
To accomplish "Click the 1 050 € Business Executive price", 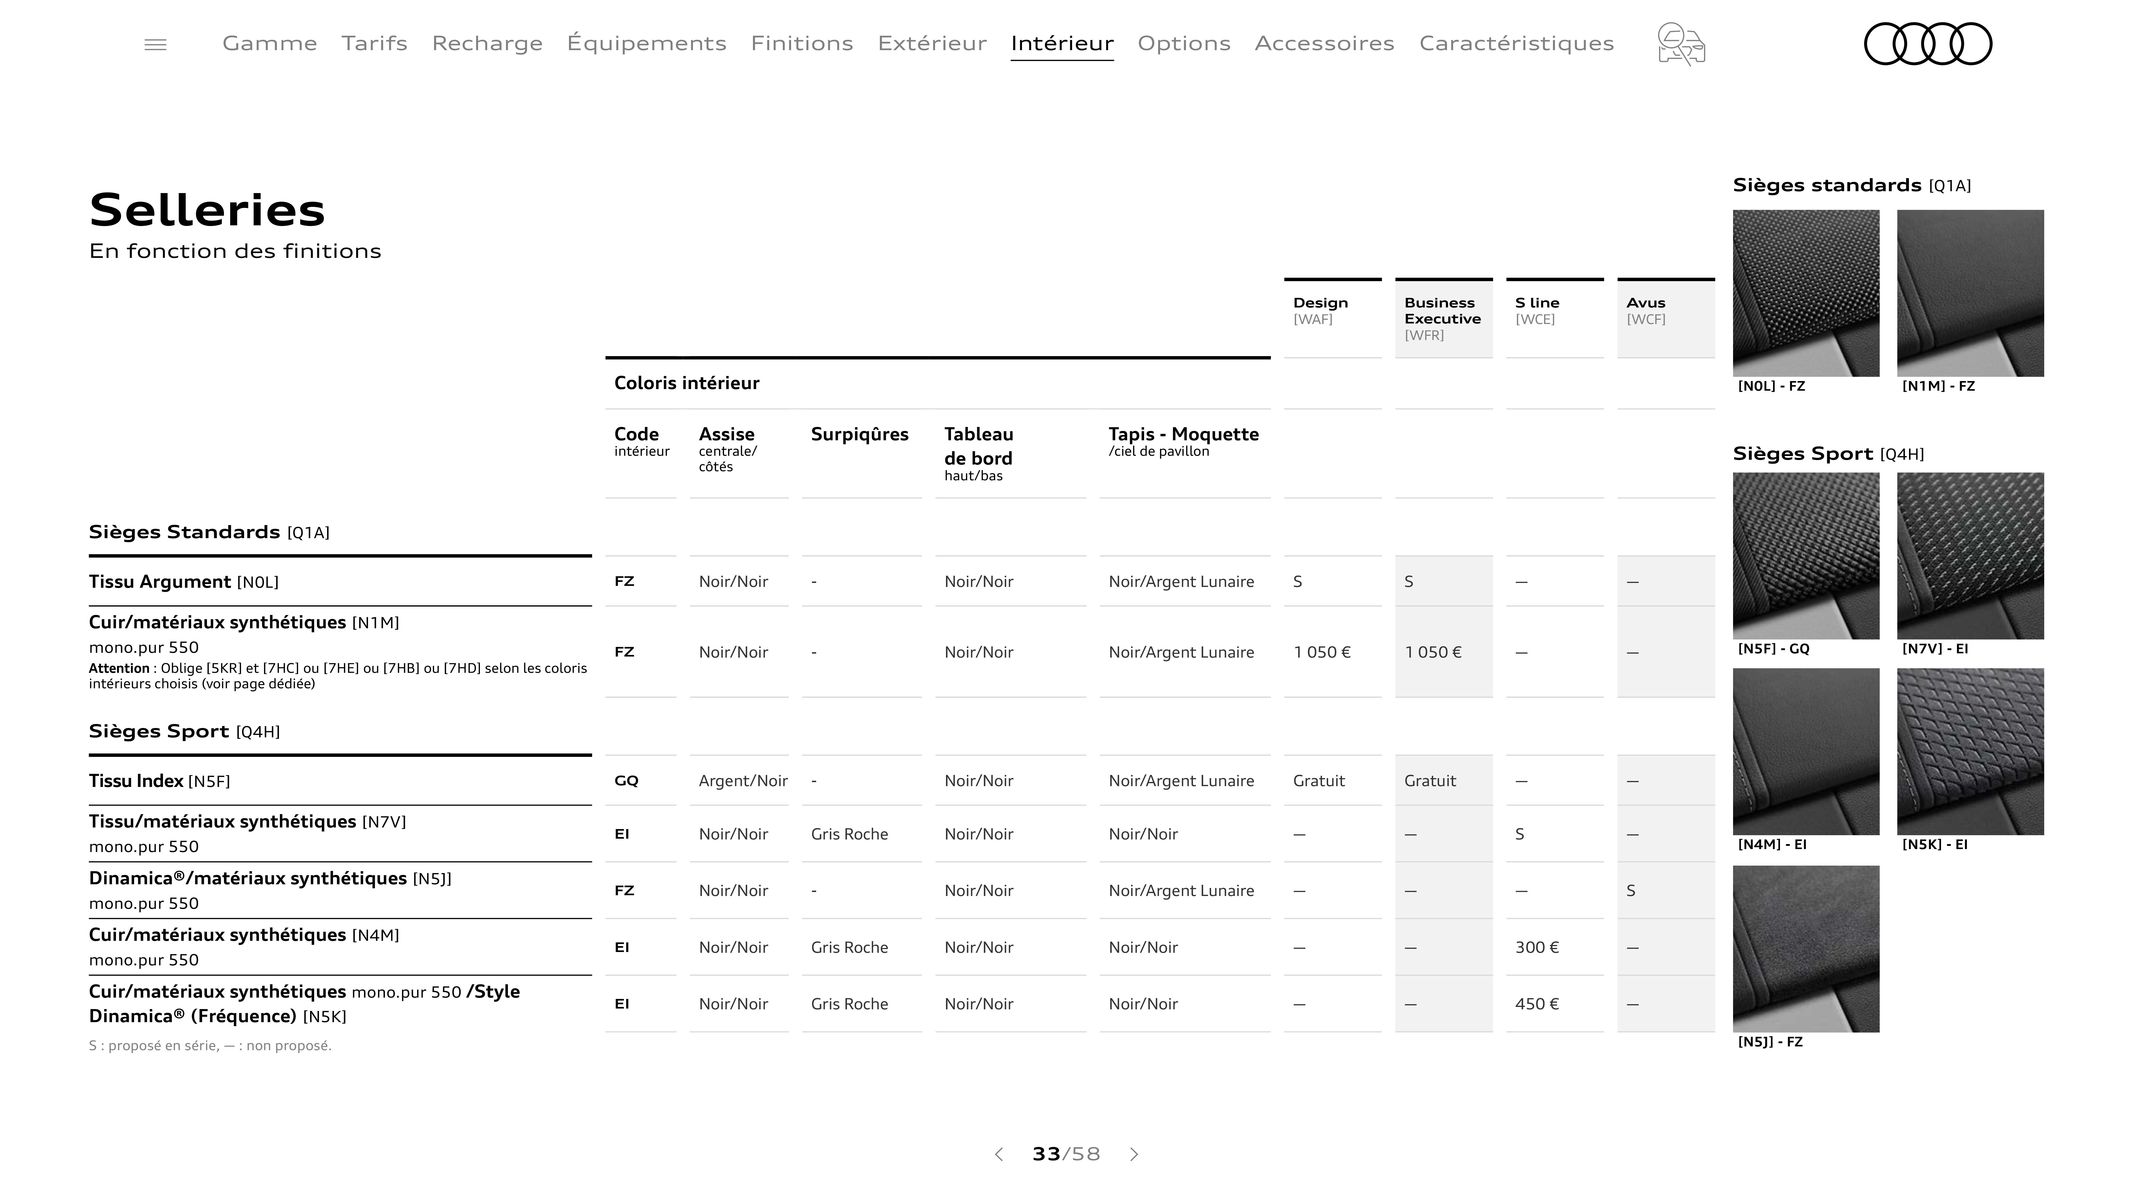I will tap(1433, 652).
